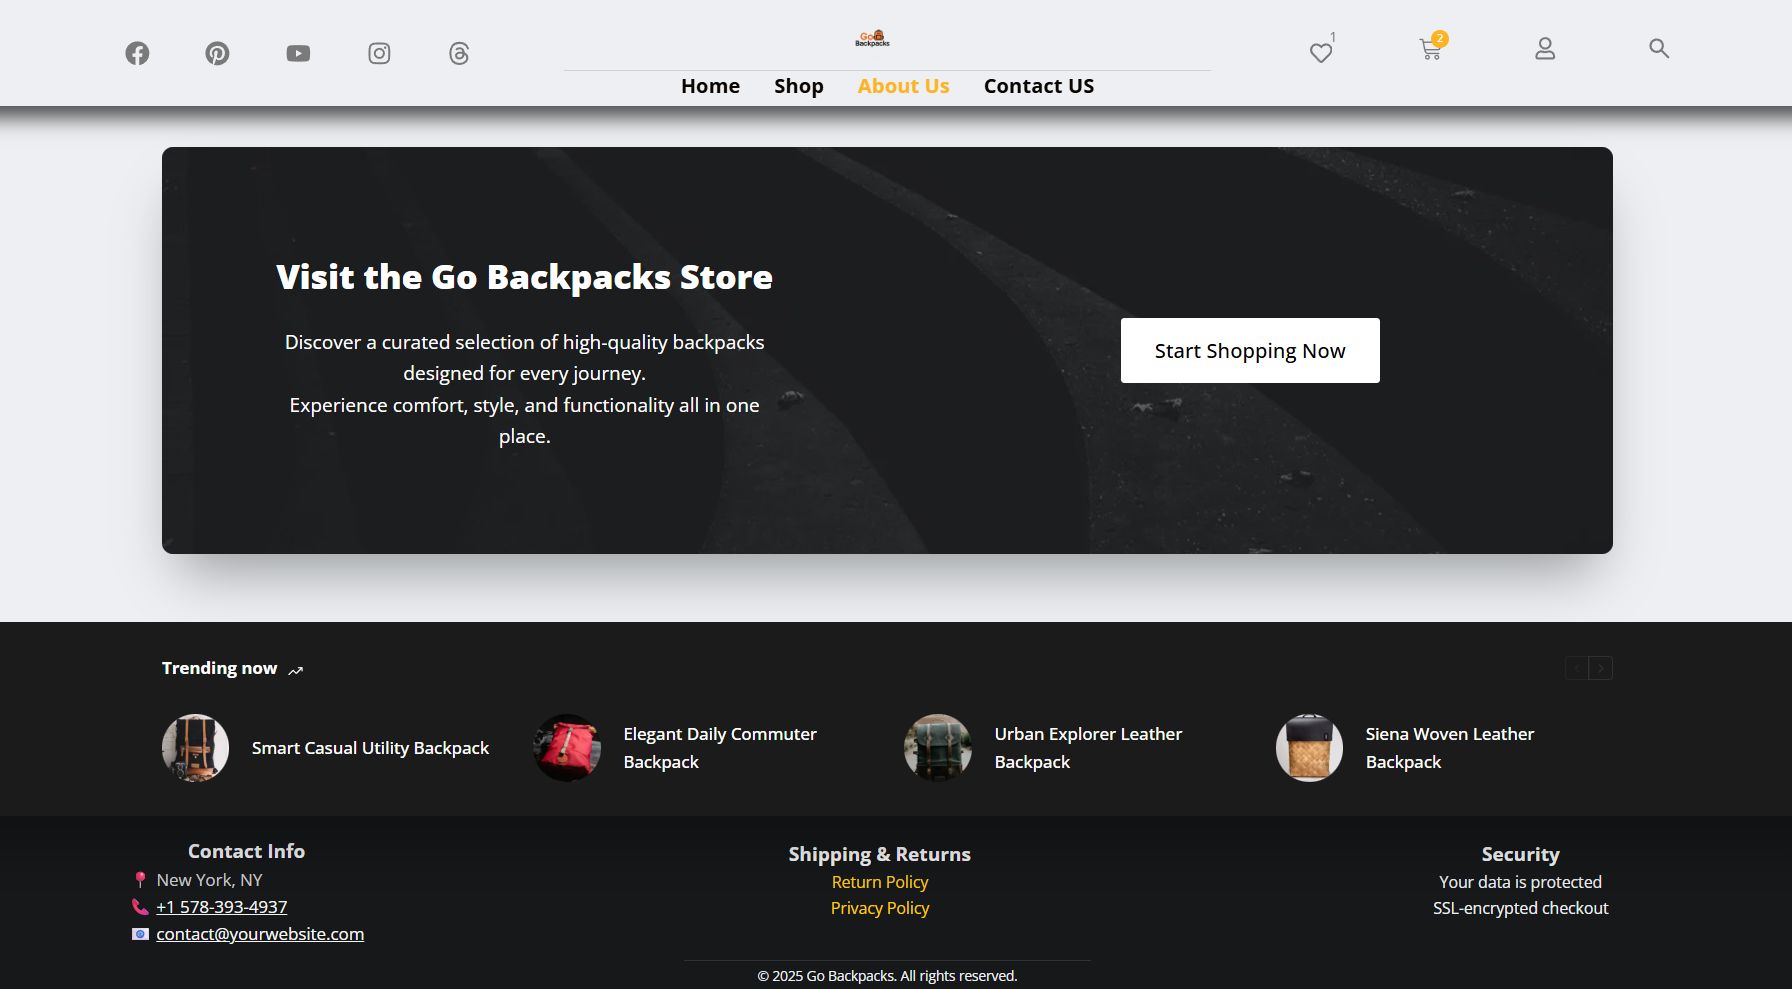1792x989 pixels.
Task: Click the envelope icon beside the email
Action: tap(140, 934)
